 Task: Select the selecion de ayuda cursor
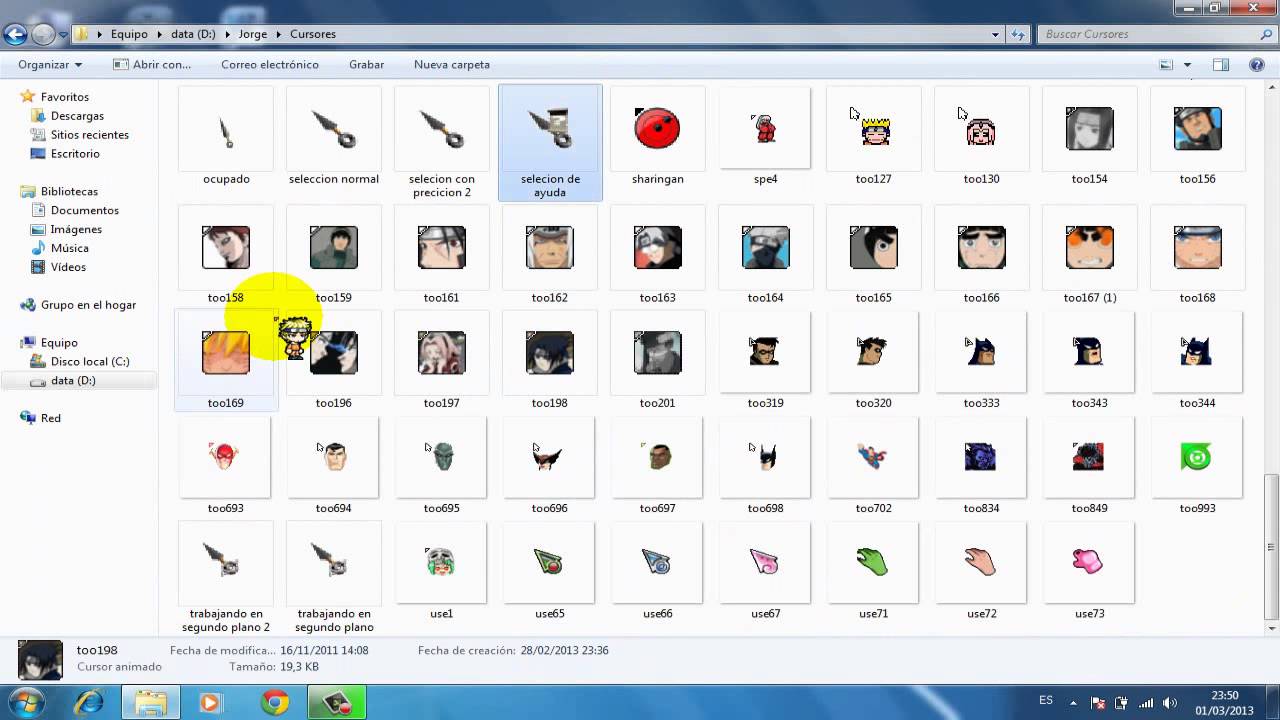(550, 142)
